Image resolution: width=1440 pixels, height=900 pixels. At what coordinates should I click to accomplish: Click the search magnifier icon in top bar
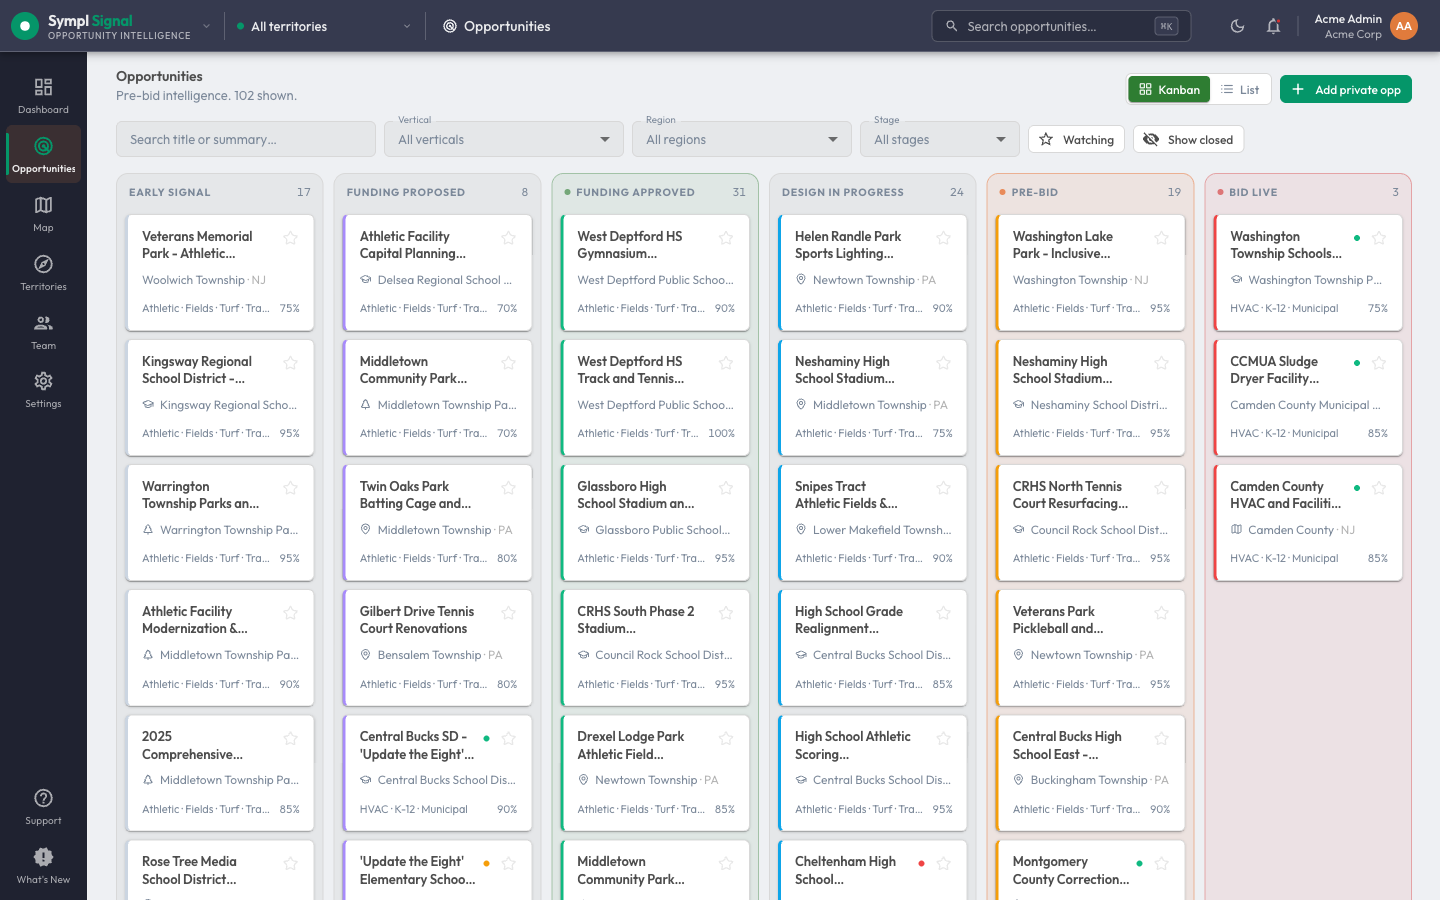(x=952, y=26)
